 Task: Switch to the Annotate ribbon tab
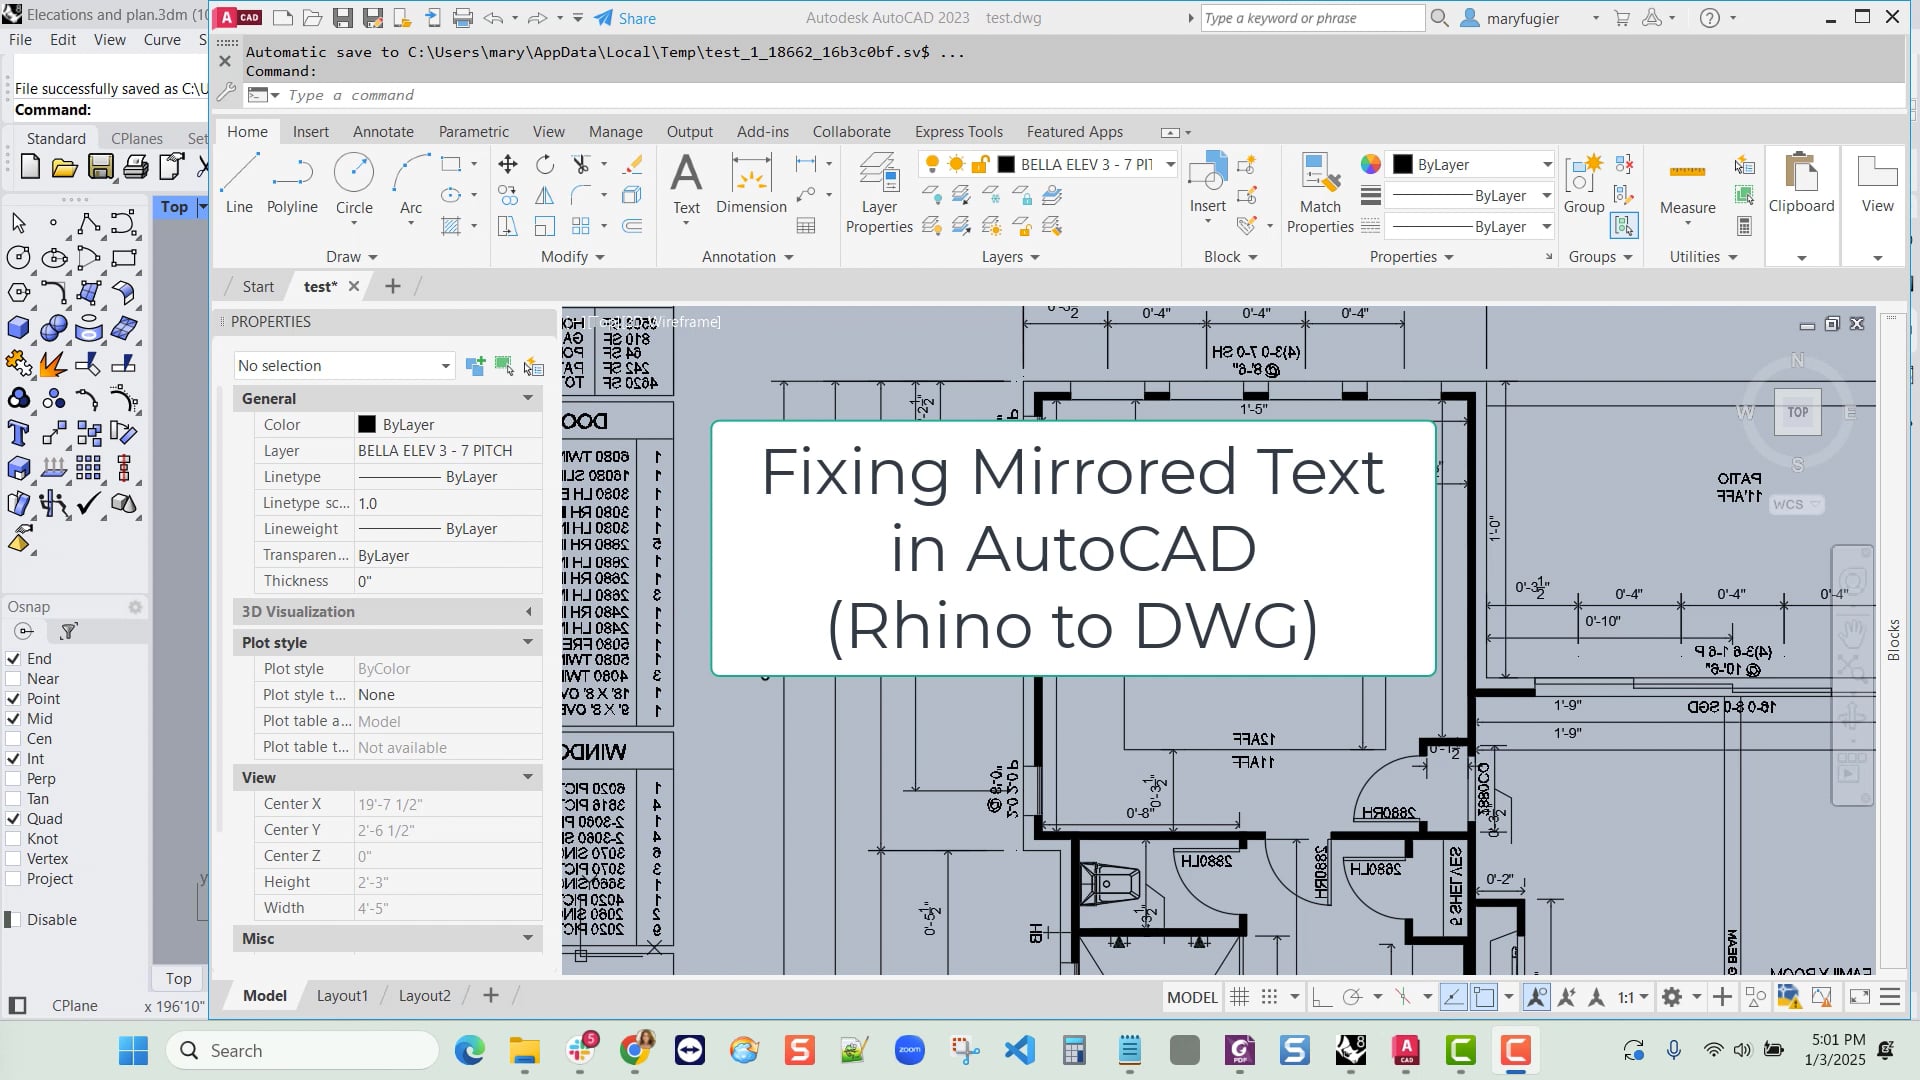[383, 132]
